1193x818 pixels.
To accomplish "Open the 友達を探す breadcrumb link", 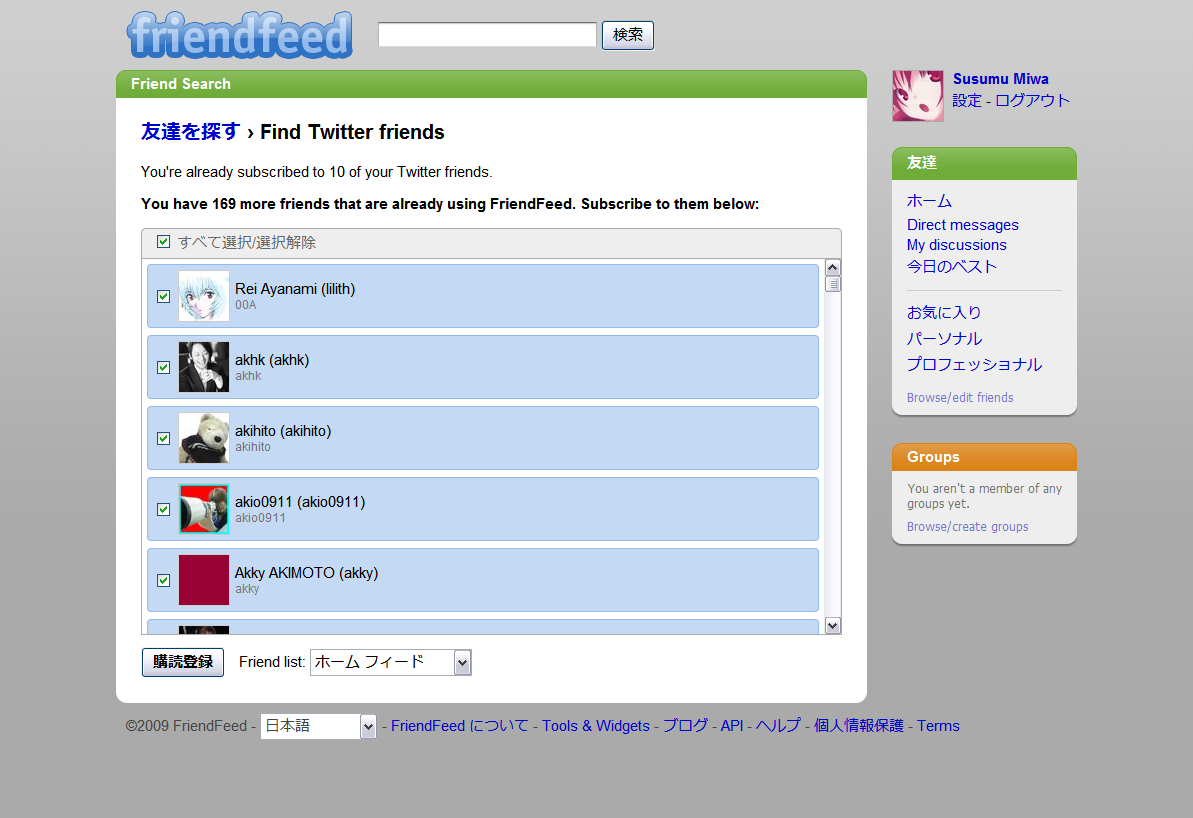I will 190,132.
